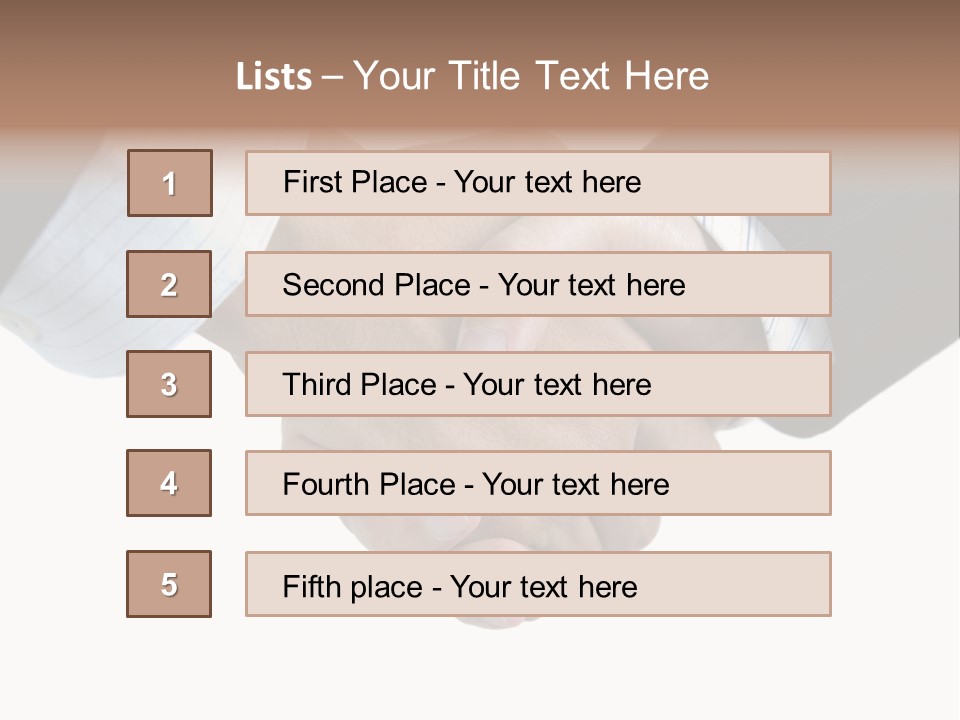
Task: Click the number 1 box
Action: [170, 183]
